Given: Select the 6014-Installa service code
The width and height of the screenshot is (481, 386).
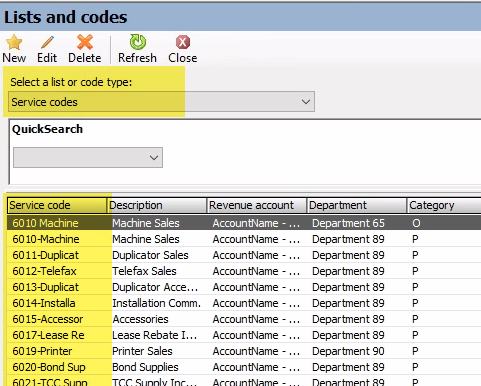Looking at the screenshot, I should tap(44, 303).
